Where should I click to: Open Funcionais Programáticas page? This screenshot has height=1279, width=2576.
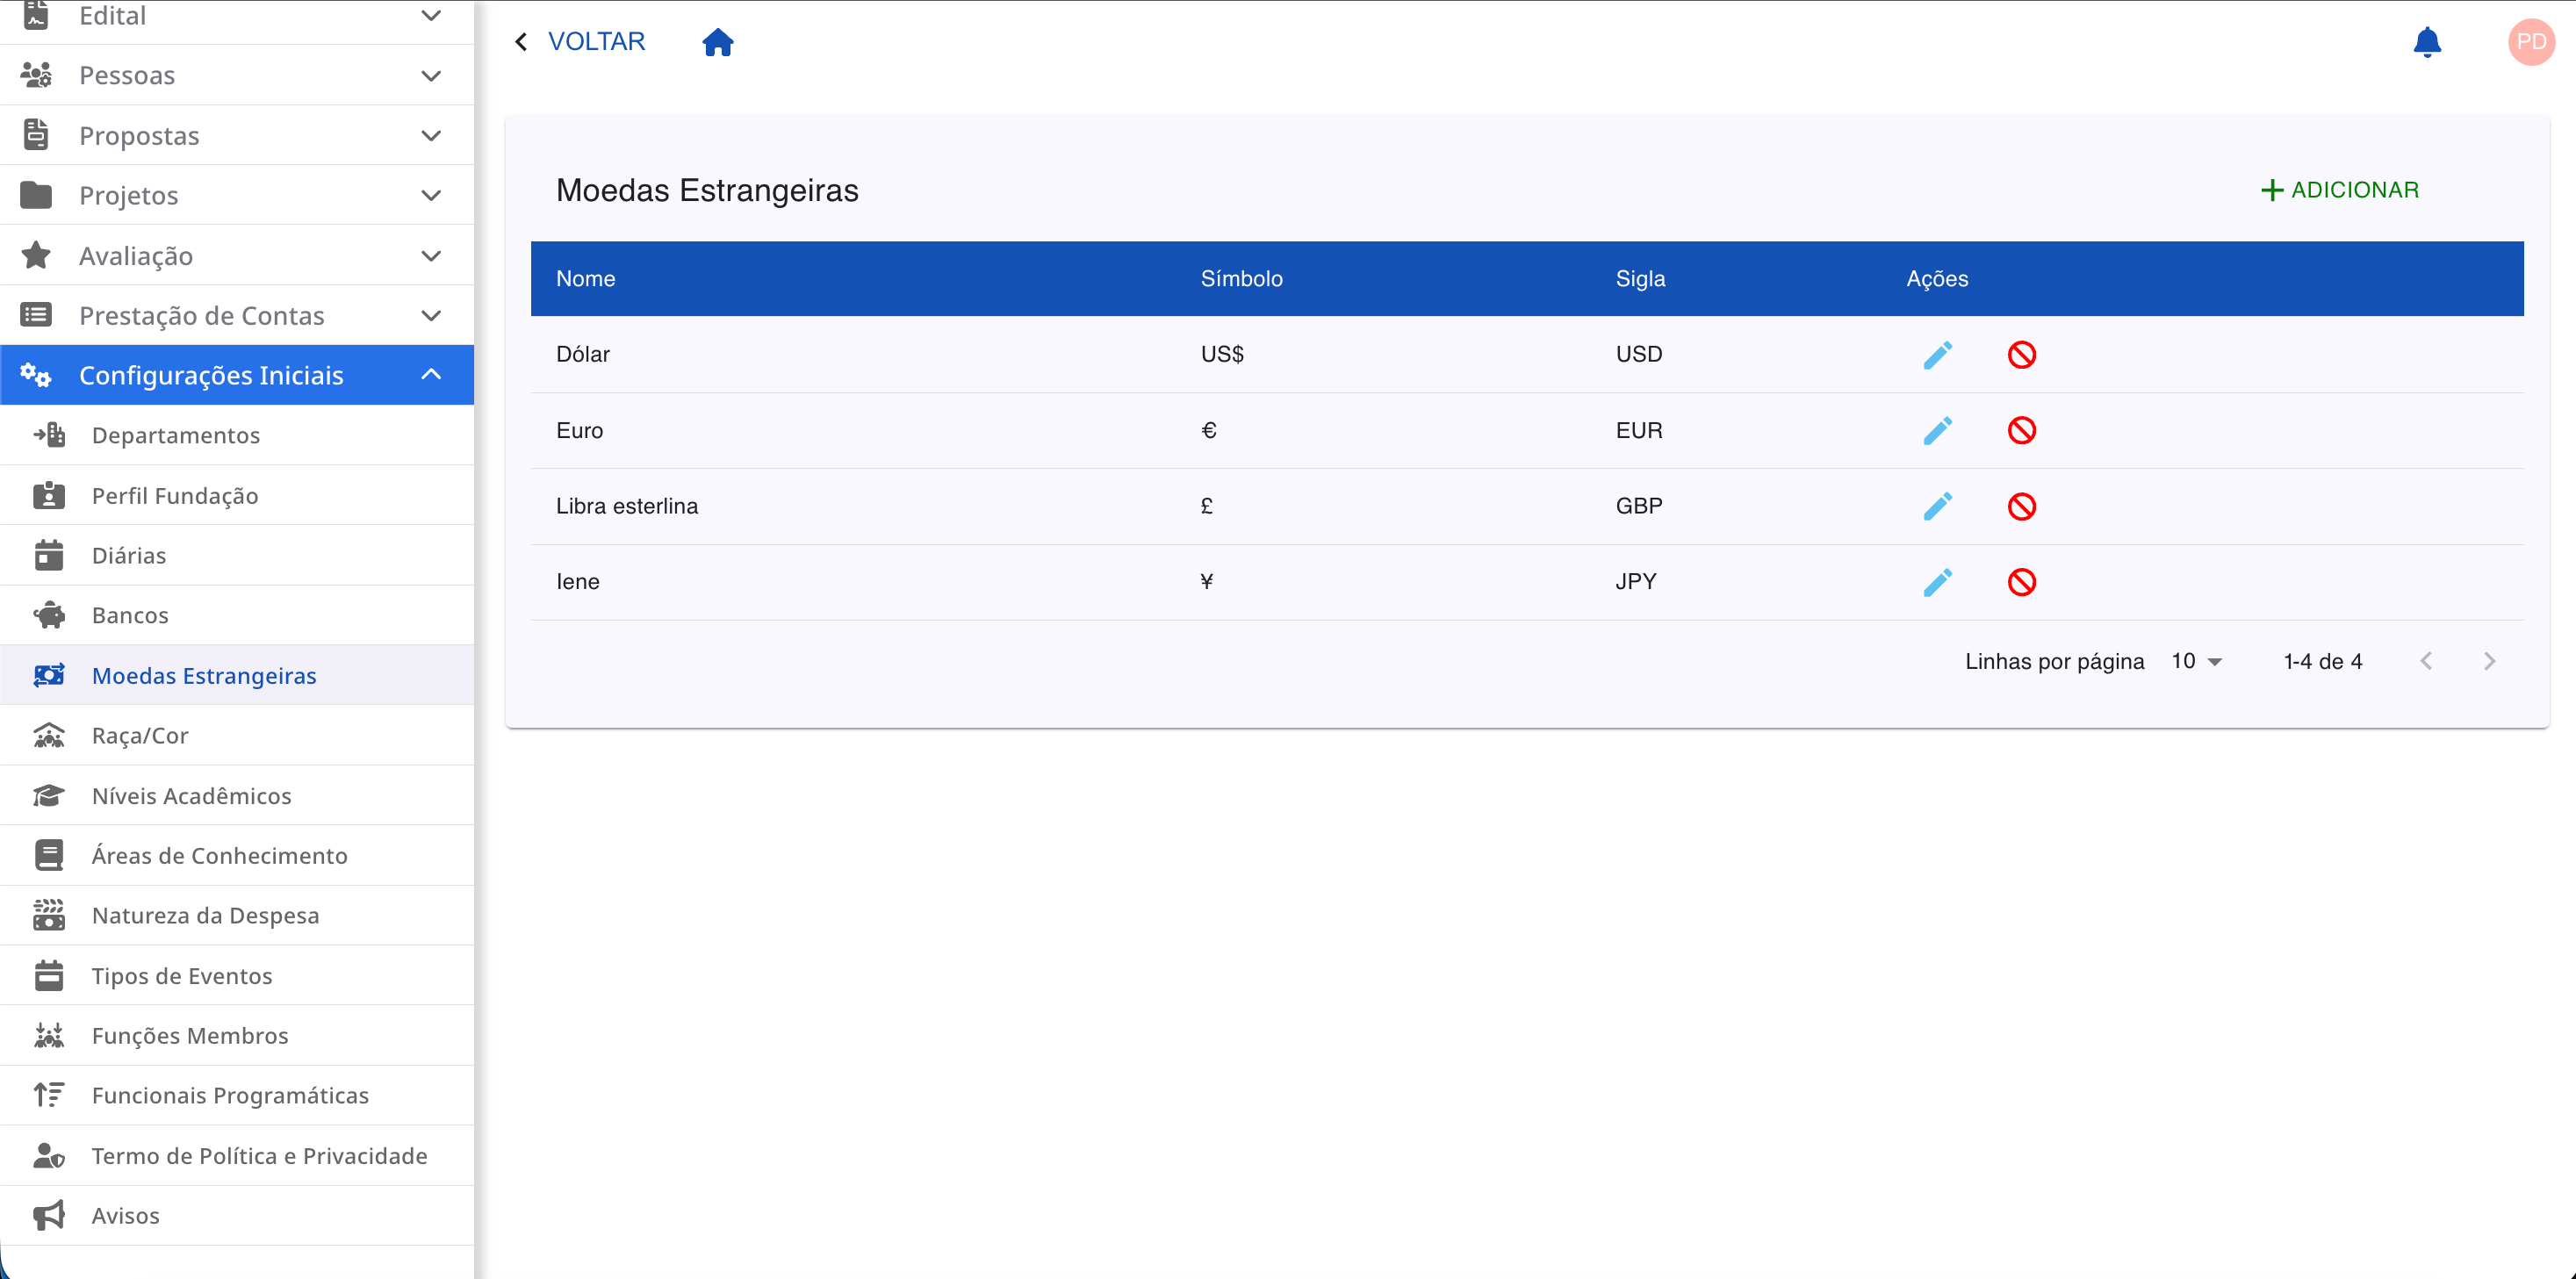coord(237,1095)
